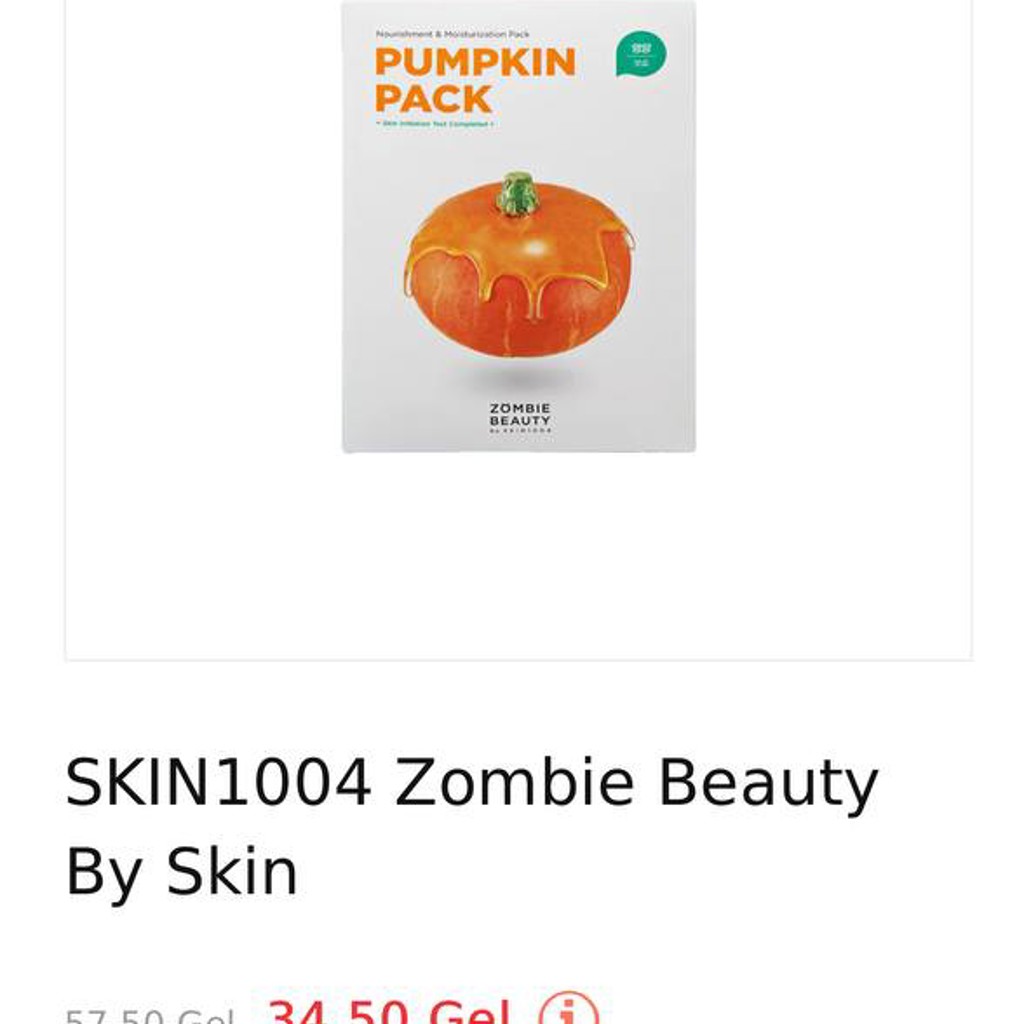Click the dripping orange pumpkin illustration
The width and height of the screenshot is (1024, 1024).
(519, 264)
